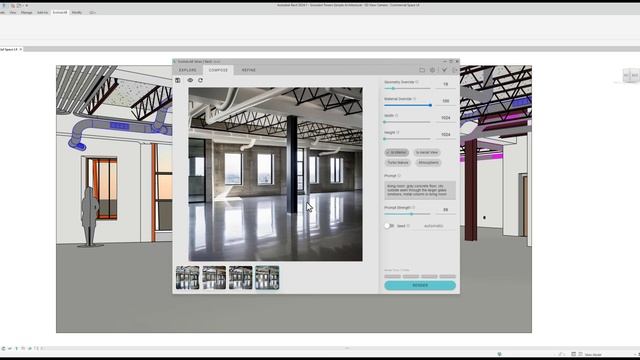Screen dimensions: 640x360
Task: Click the info icon next to Width
Action: point(397,116)
